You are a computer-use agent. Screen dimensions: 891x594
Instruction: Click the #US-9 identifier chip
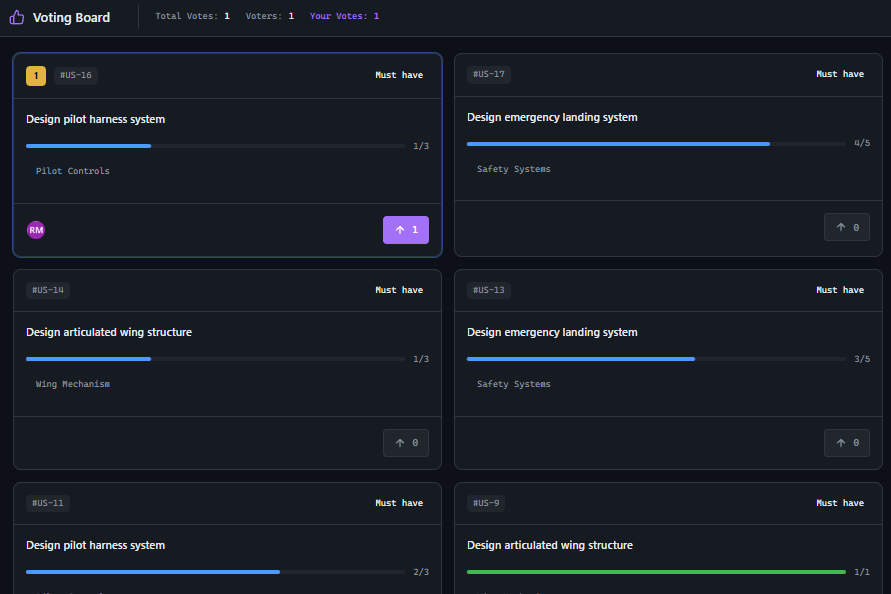pyautogui.click(x=486, y=503)
